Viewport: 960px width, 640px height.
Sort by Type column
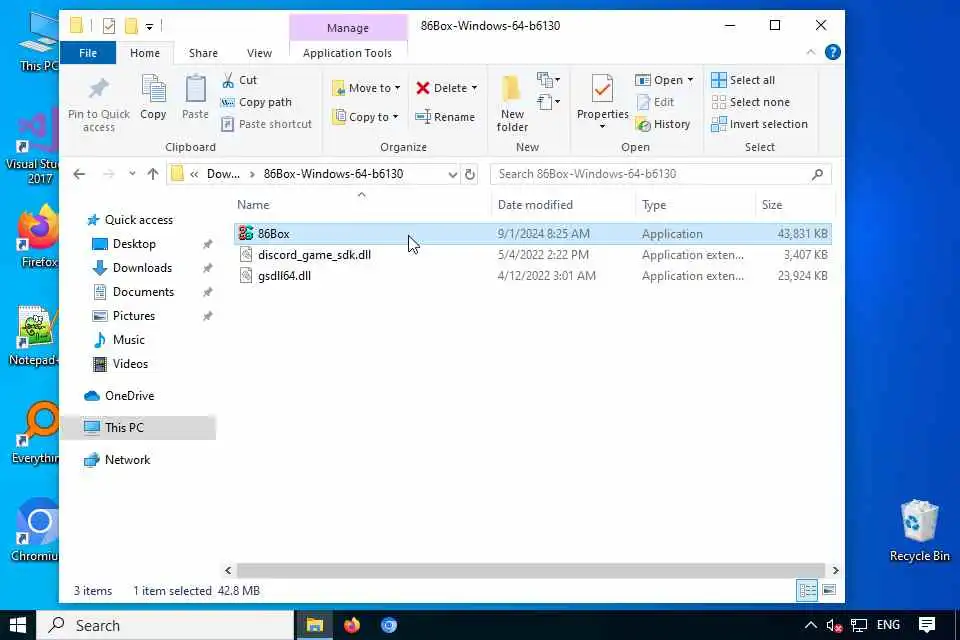pyautogui.click(x=696, y=205)
